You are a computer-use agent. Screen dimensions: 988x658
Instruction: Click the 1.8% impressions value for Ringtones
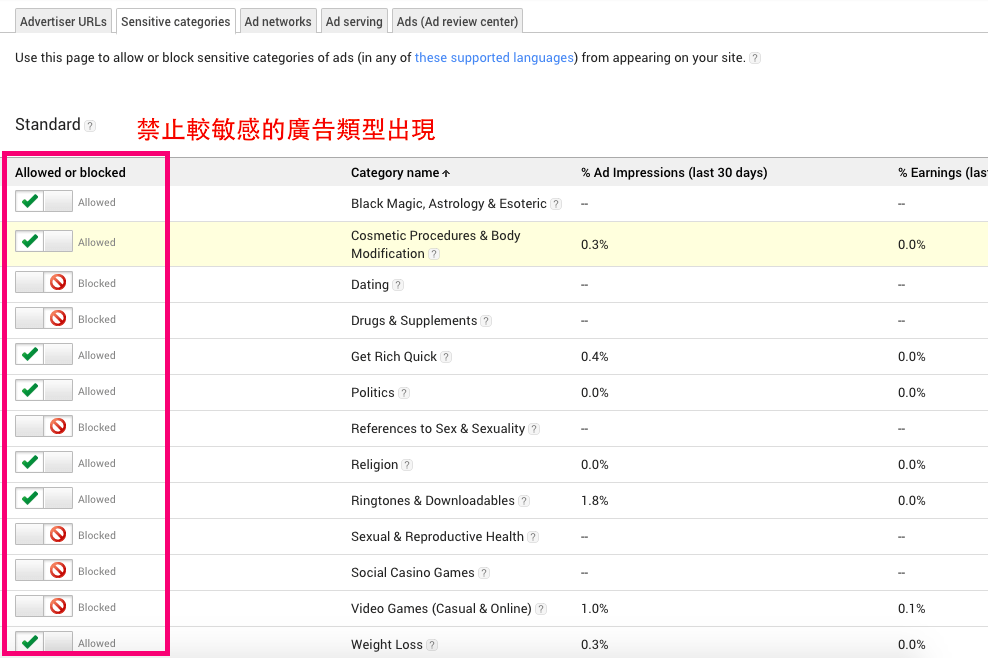595,501
